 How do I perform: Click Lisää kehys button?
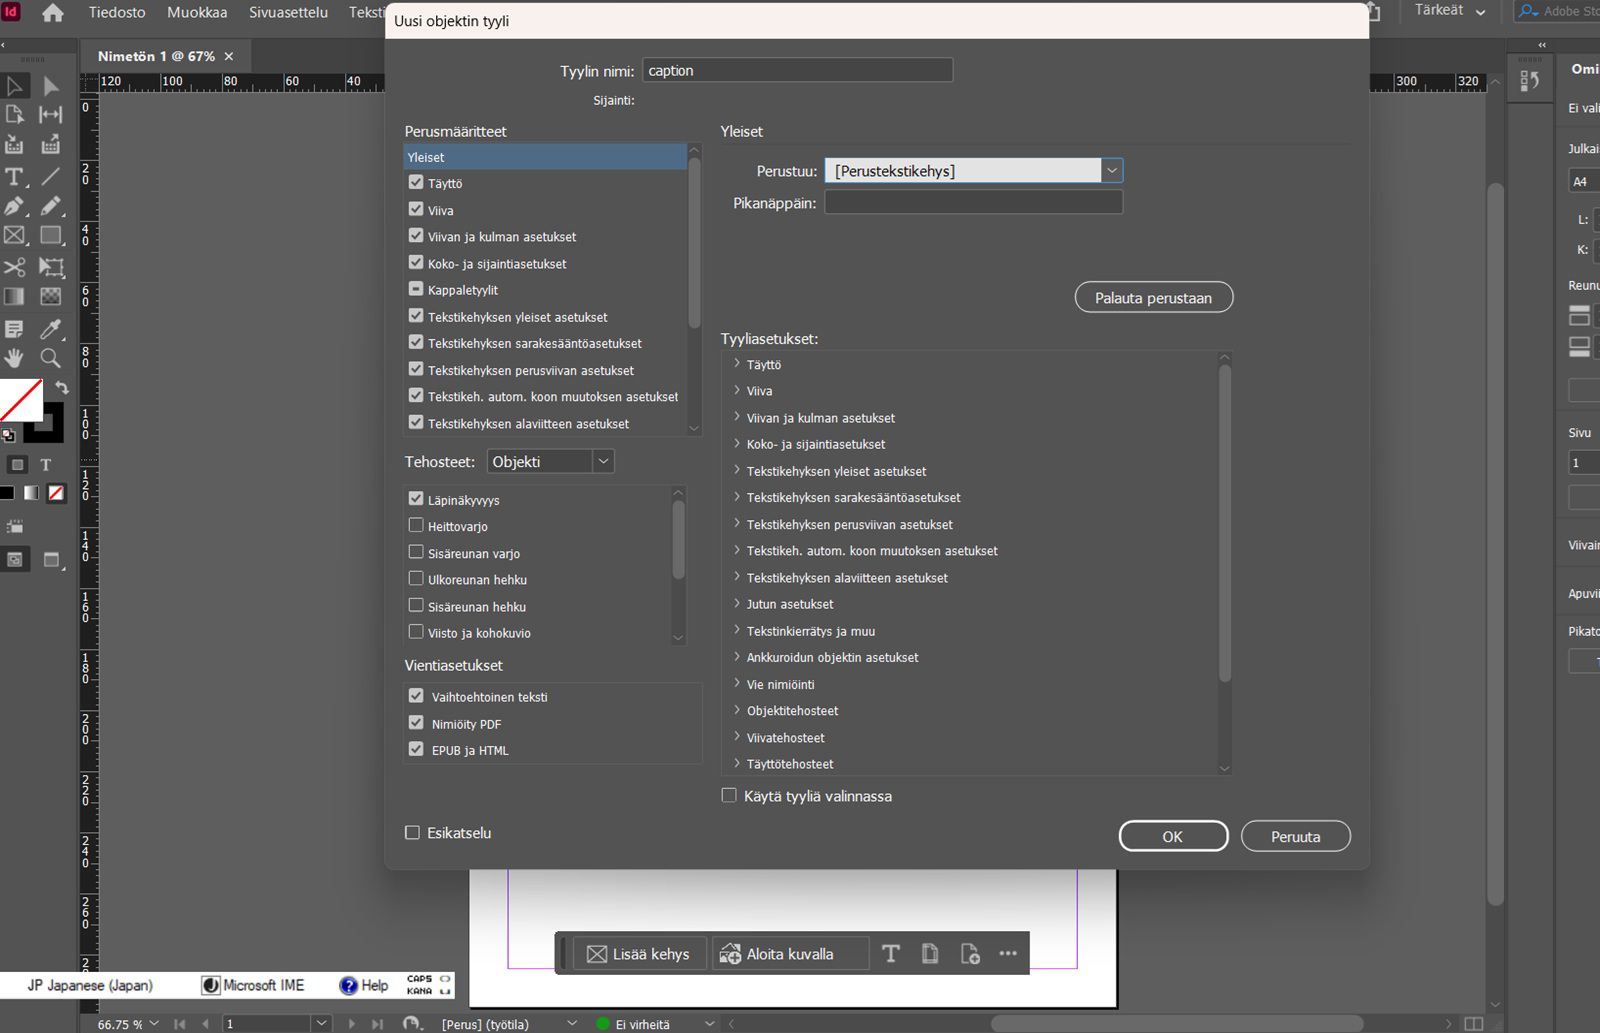click(x=640, y=954)
